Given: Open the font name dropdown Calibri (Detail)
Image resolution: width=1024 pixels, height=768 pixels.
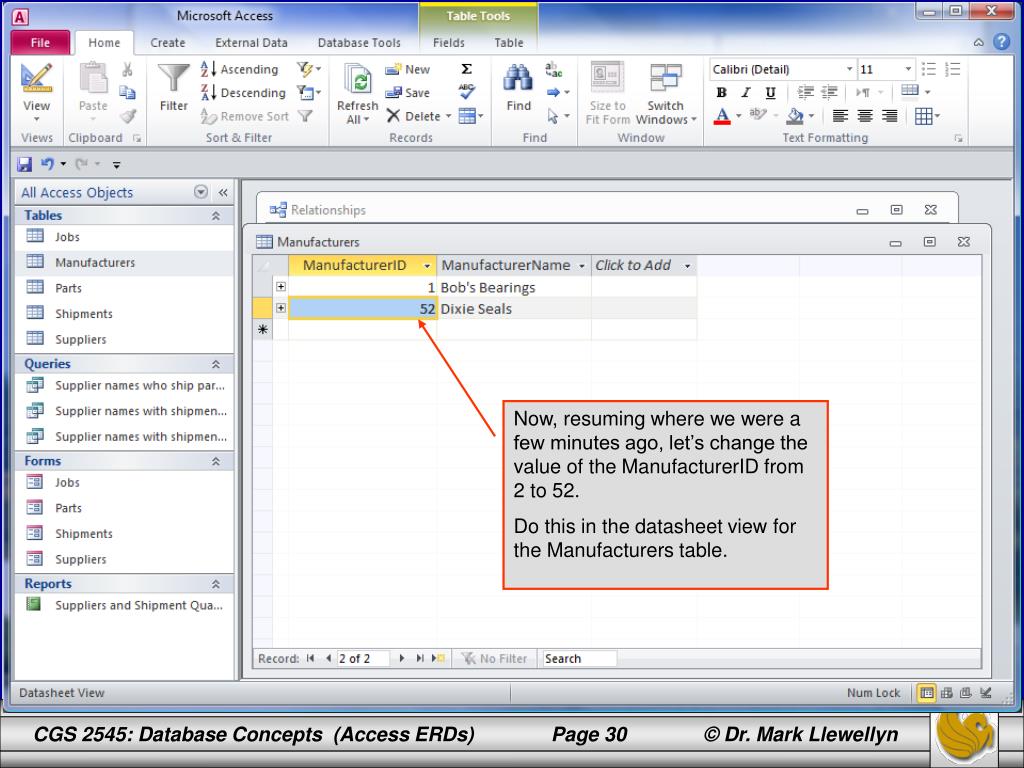Looking at the screenshot, I should point(850,69).
